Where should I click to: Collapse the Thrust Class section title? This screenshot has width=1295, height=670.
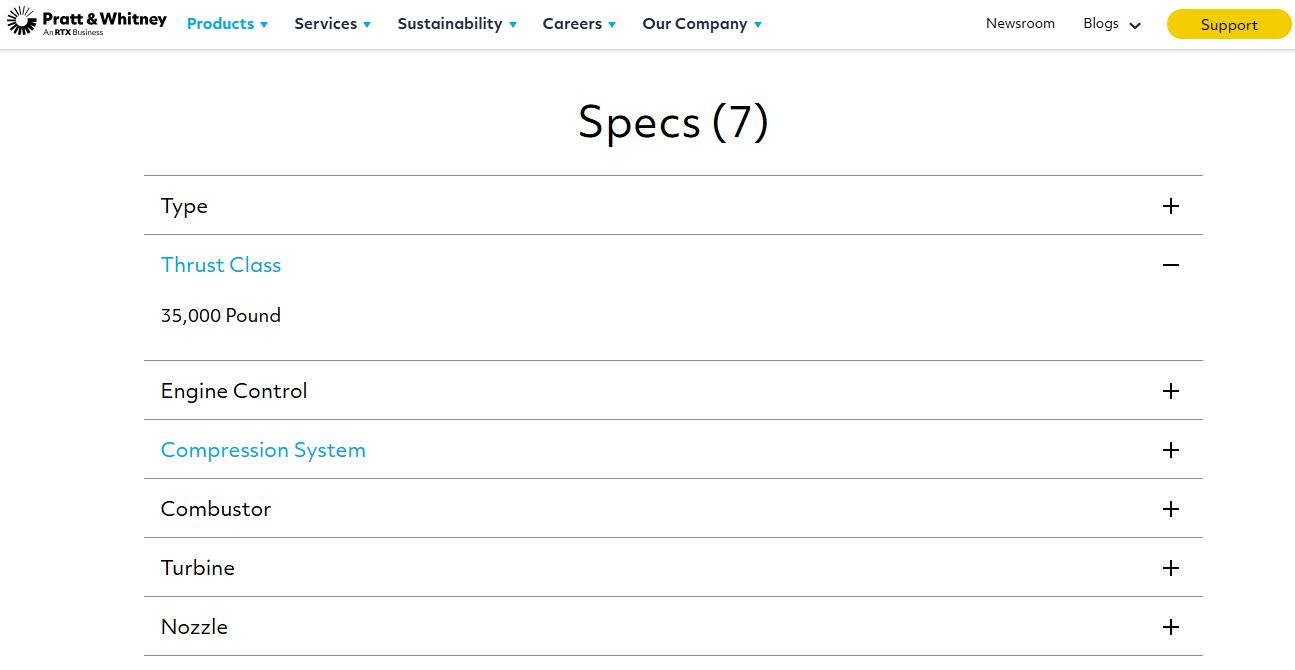(221, 265)
